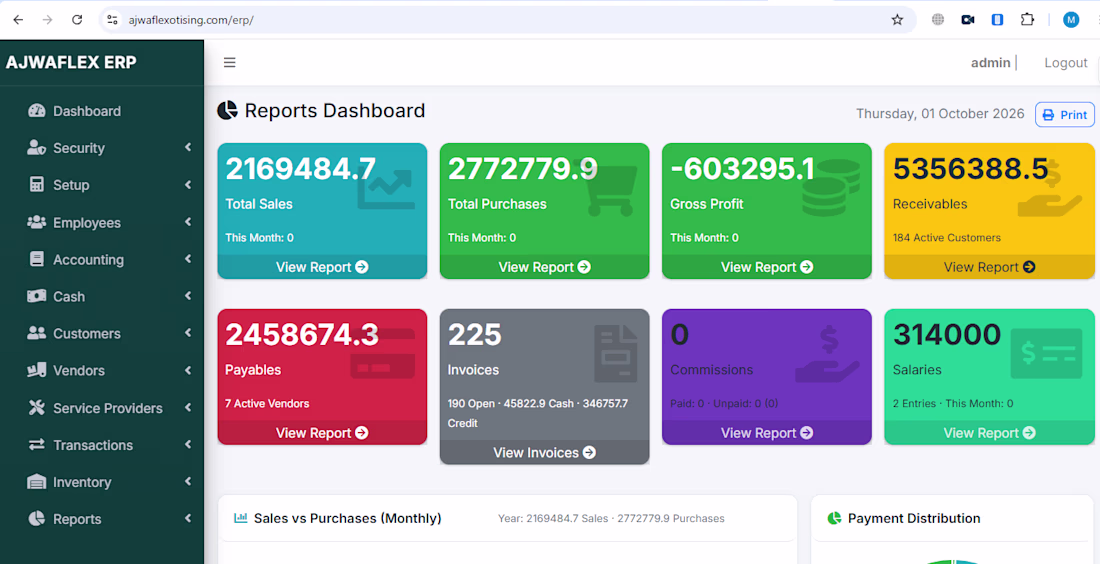Open the Transactions menu item

click(102, 445)
